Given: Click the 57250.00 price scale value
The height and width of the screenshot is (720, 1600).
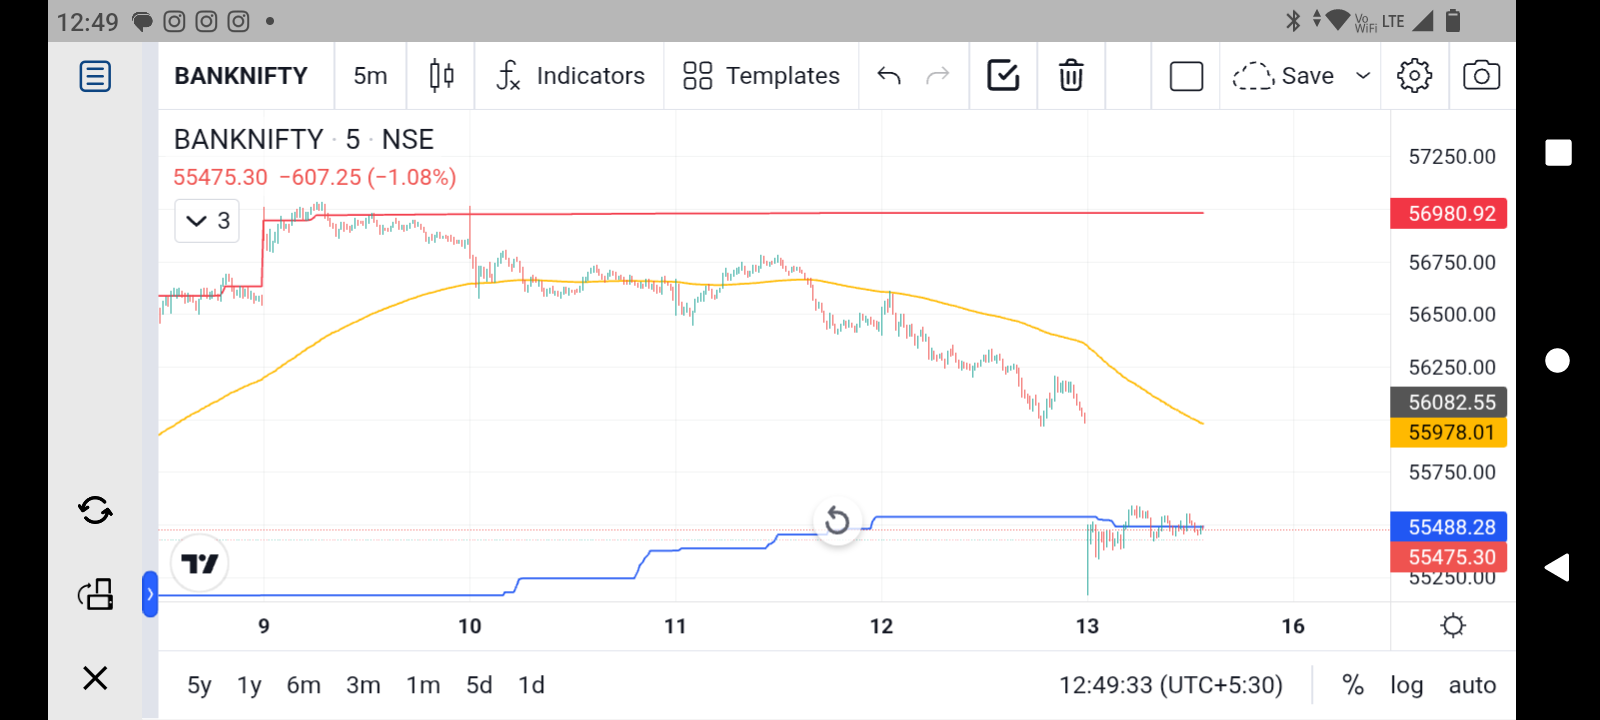Looking at the screenshot, I should (x=1452, y=157).
